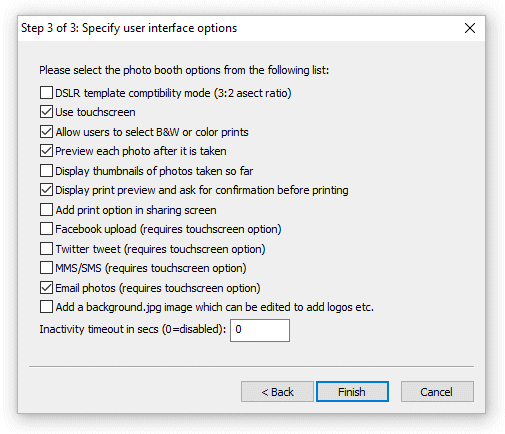Enable DSLR template compatibility mode checkbox
505x434 pixels.
point(46,93)
